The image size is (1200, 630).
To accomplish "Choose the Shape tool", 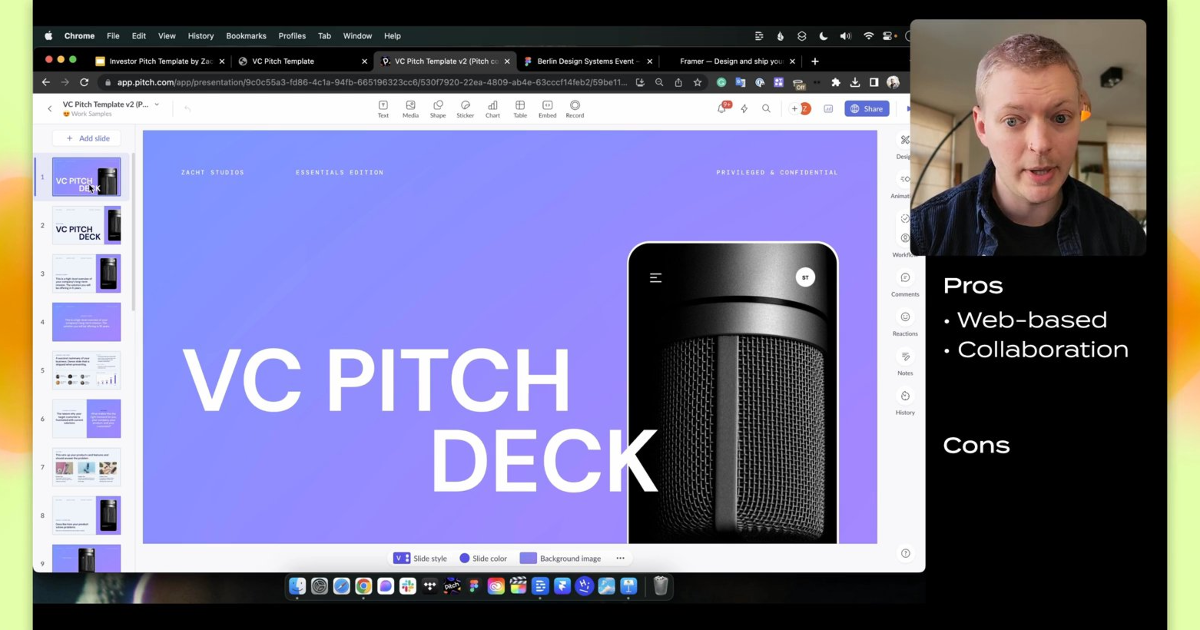I will [438, 108].
